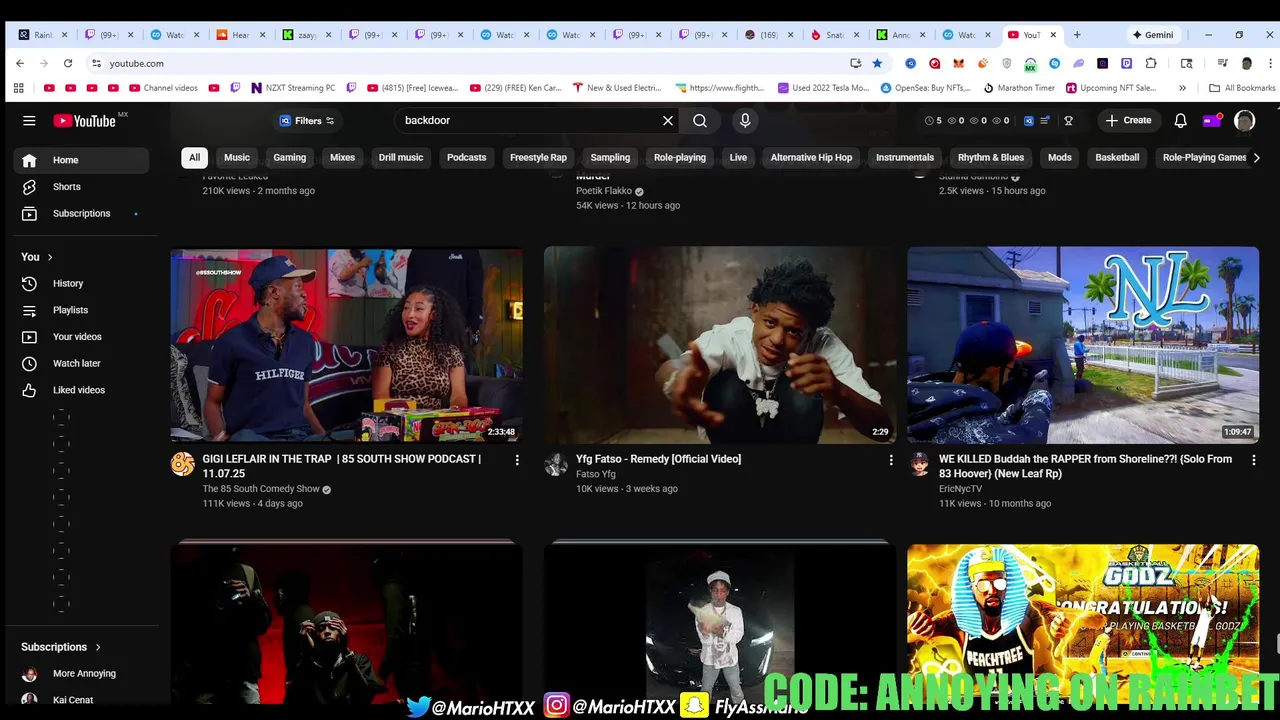
Task: Click Yfg Fatso - Remedy video title
Action: click(x=658, y=459)
